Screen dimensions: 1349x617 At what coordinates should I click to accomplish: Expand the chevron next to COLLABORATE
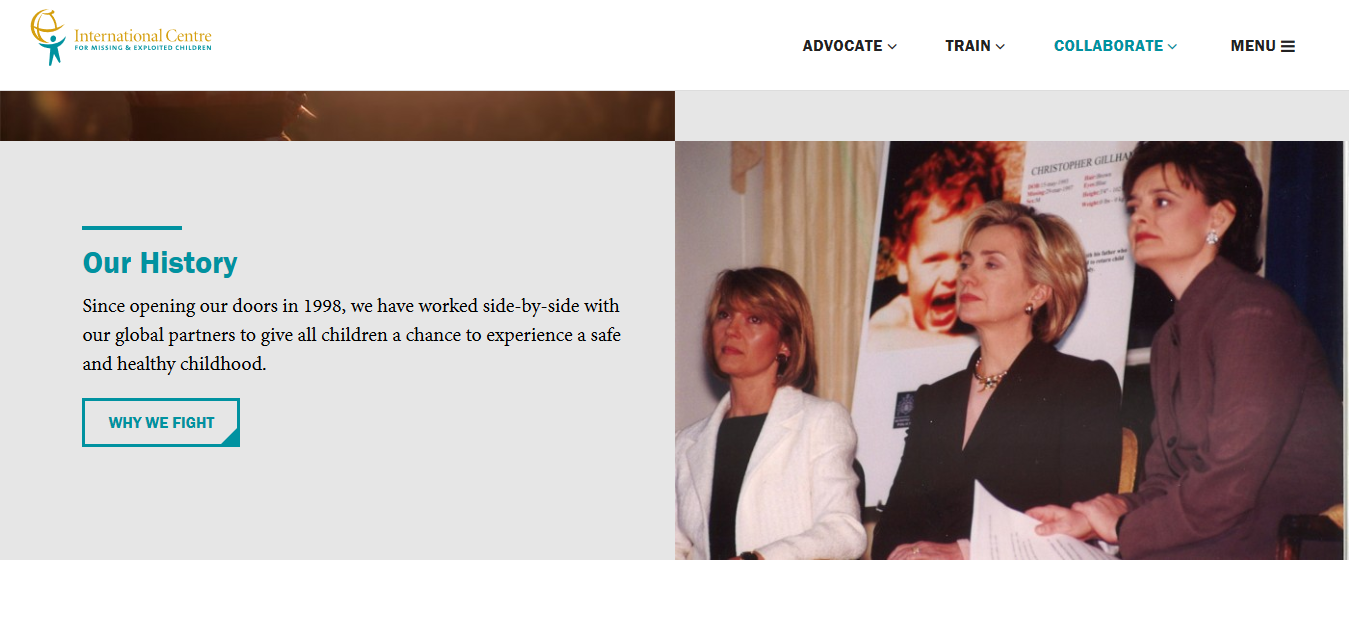(1172, 46)
